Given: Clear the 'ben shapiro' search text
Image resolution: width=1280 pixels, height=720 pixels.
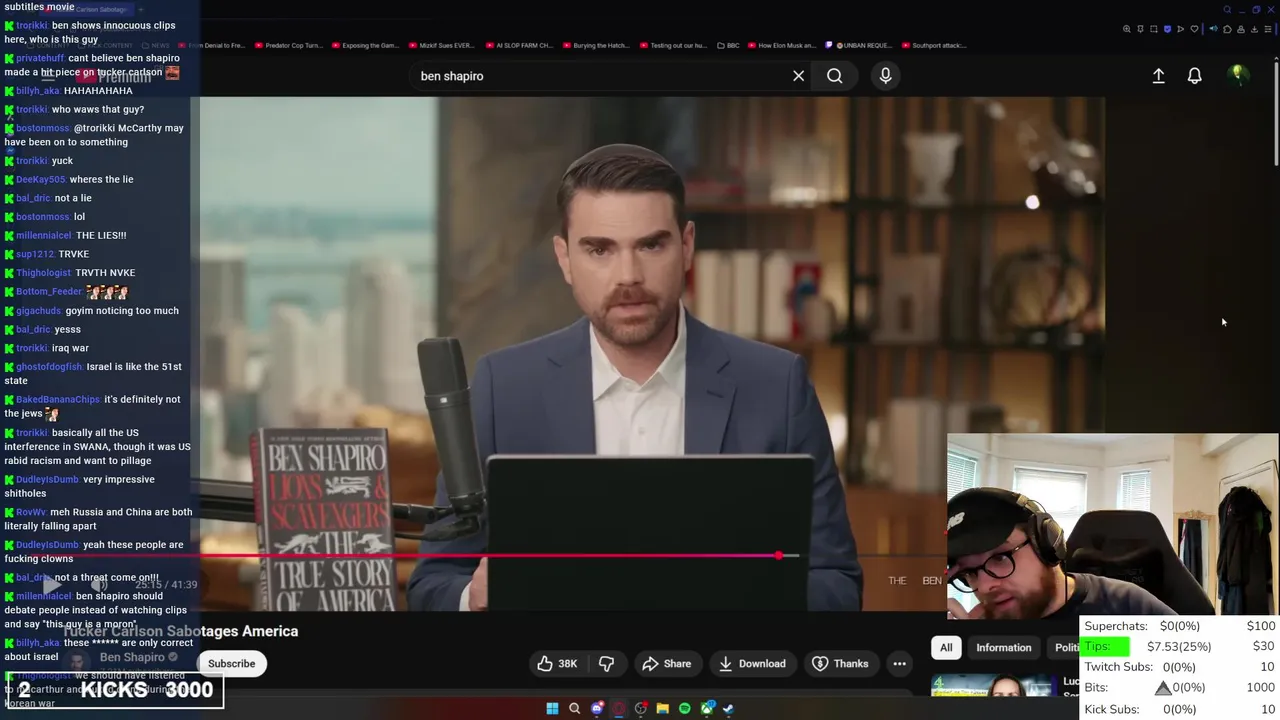Looking at the screenshot, I should (798, 76).
